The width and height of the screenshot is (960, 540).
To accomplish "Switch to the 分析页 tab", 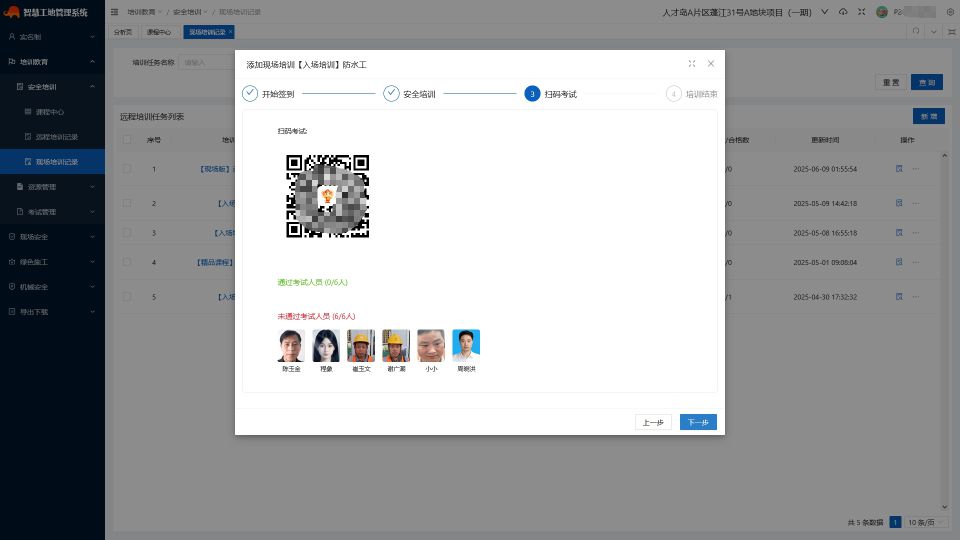I will 123,32.
